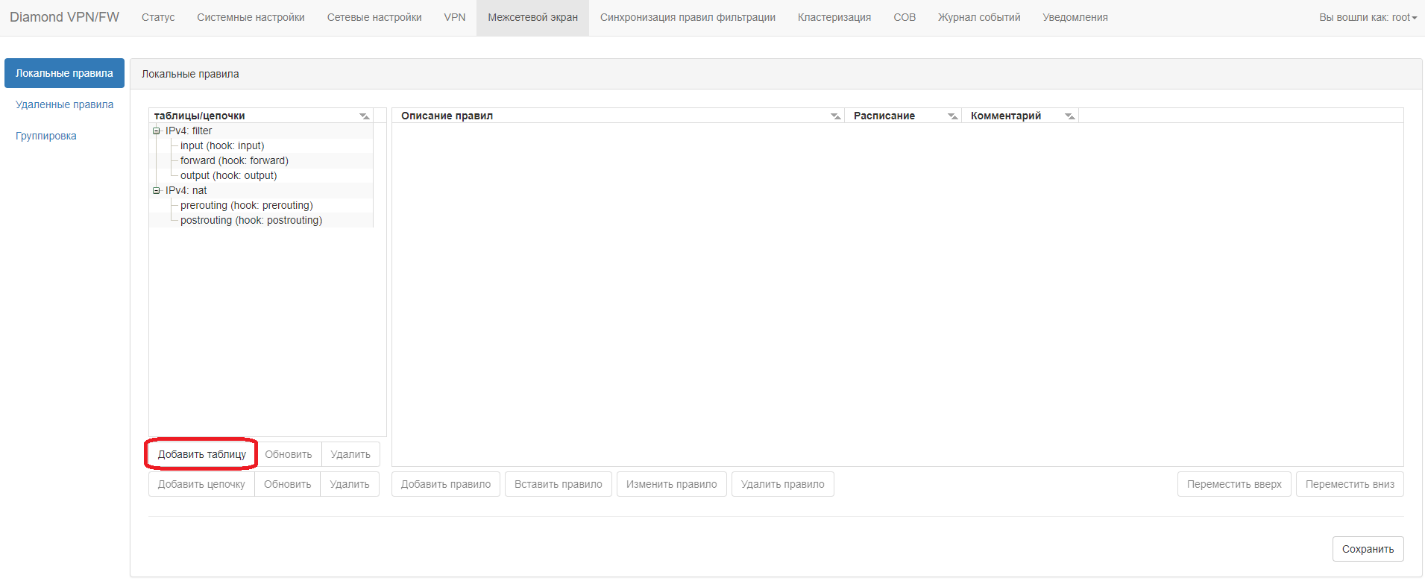The height and width of the screenshot is (581, 1425).
Task: Click the Переместить вверх button
Action: click(1234, 484)
